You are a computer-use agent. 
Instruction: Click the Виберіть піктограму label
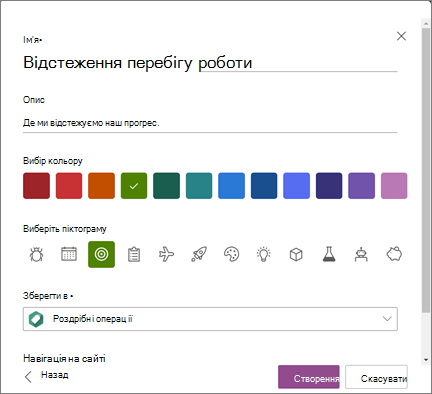tap(65, 229)
